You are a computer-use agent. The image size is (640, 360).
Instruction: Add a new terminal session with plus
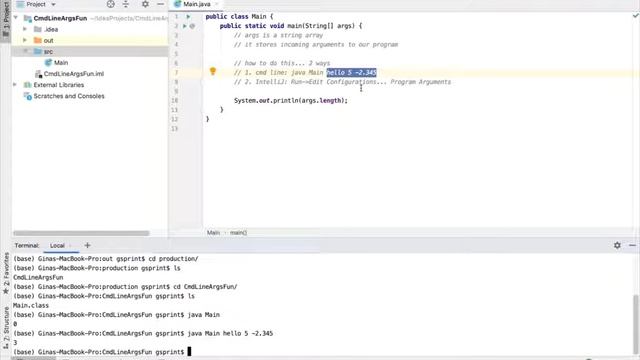[87, 245]
